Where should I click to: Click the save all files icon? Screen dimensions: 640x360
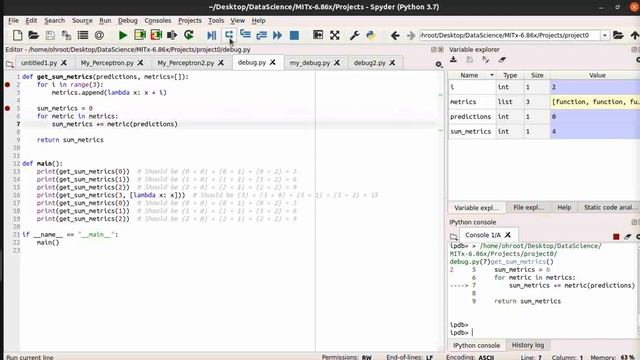[66, 35]
